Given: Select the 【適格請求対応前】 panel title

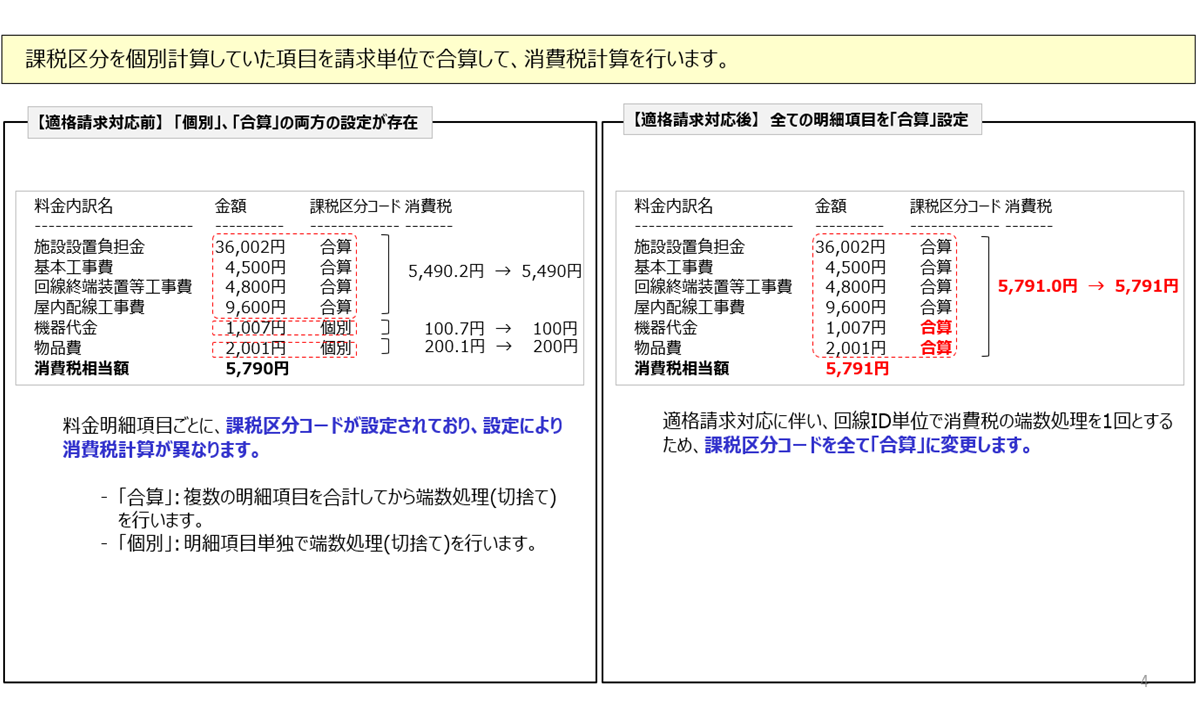Looking at the screenshot, I should pyautogui.click(x=226, y=123).
